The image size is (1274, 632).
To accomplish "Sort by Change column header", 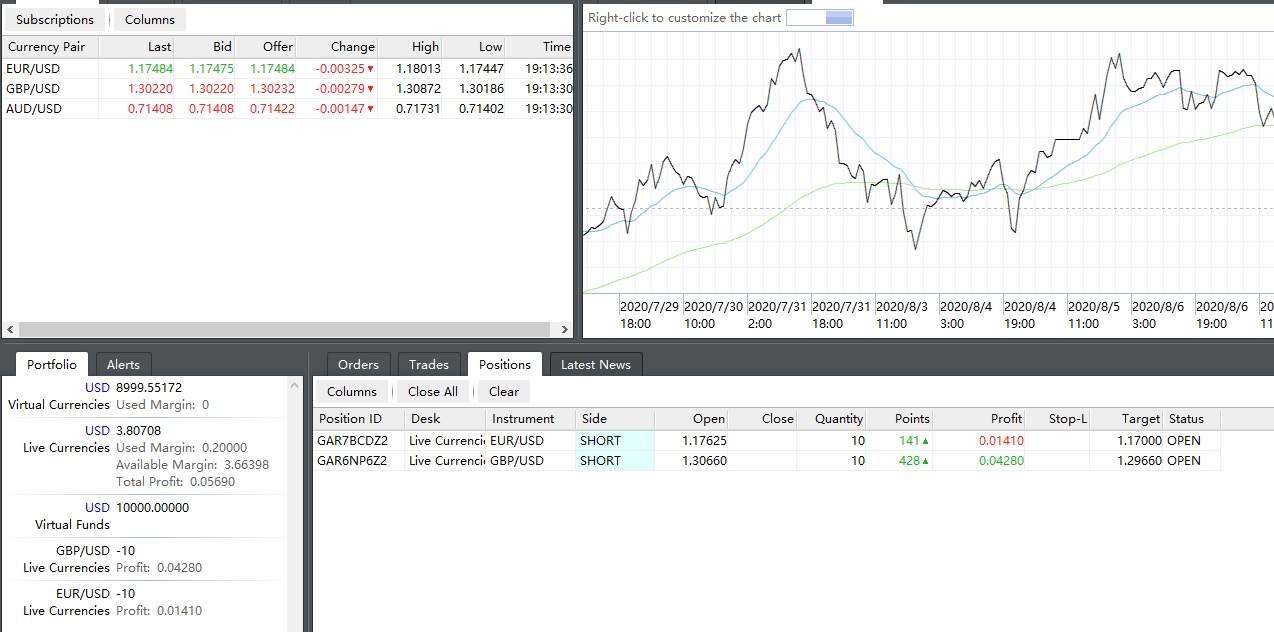I will coord(338,47).
